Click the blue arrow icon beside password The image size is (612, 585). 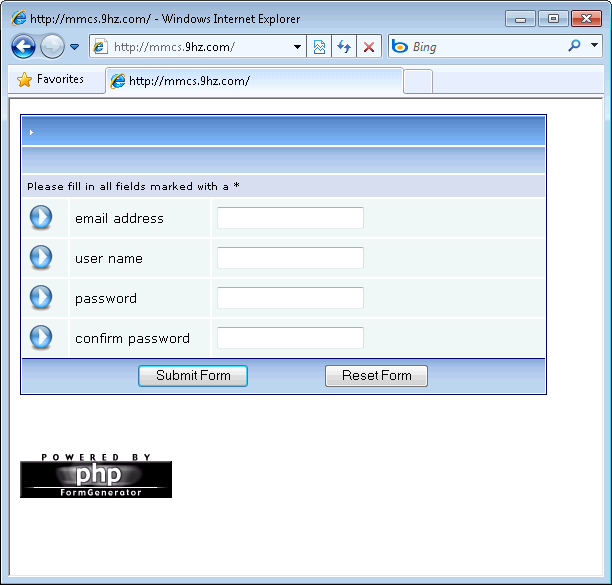point(41,297)
